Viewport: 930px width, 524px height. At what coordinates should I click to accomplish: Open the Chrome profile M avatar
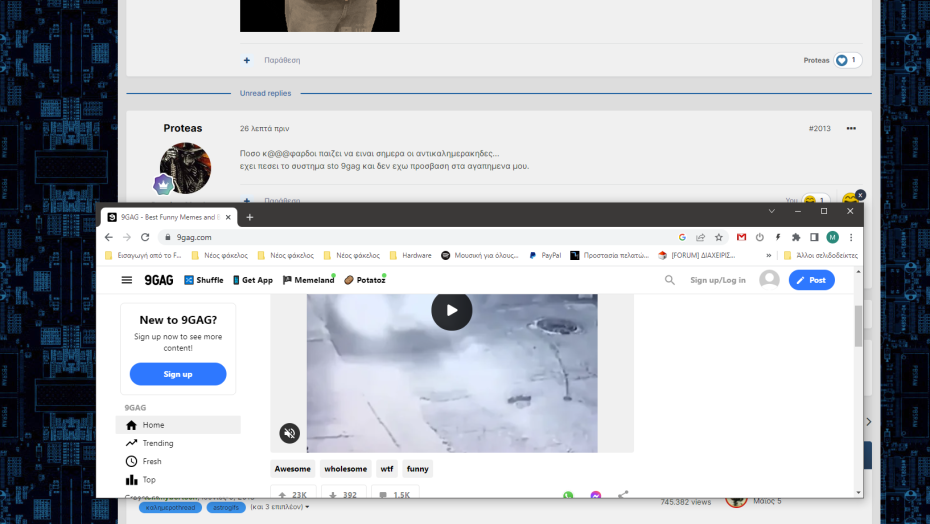(833, 237)
